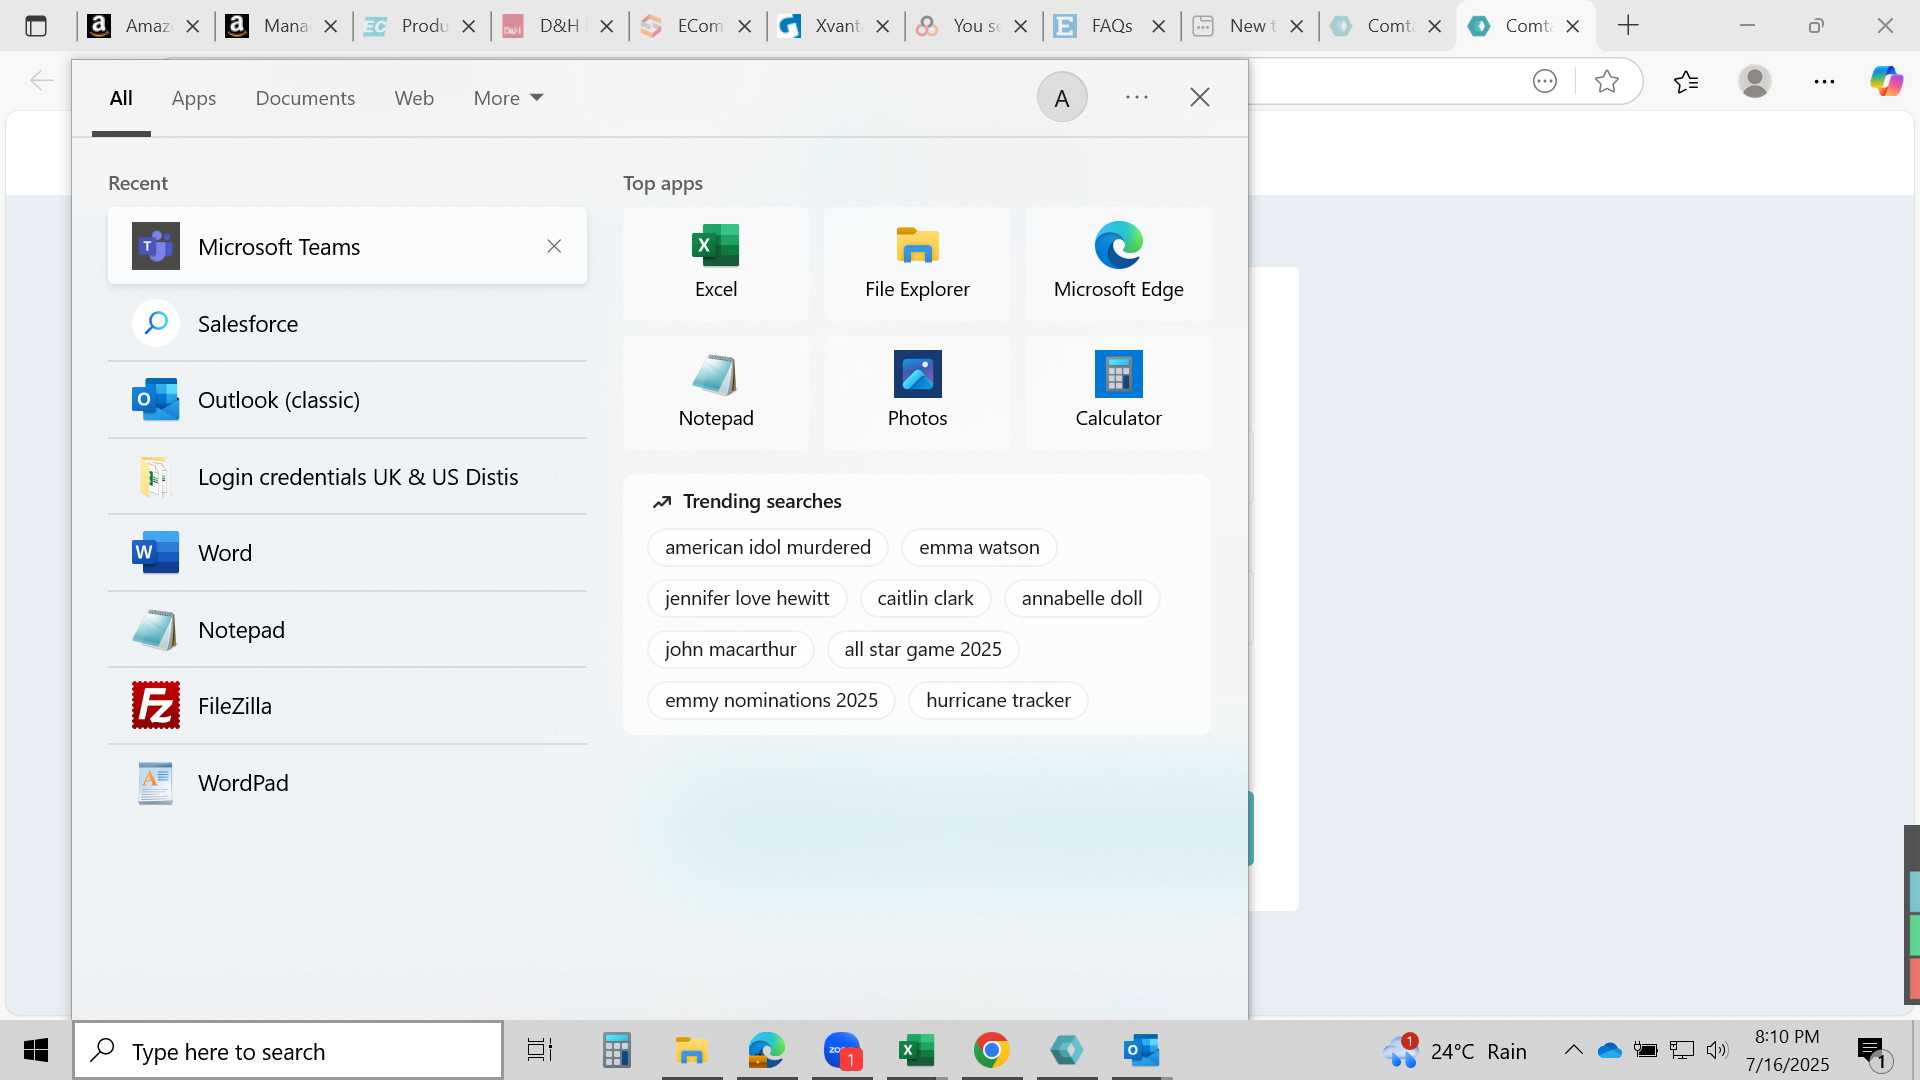Switch to FAQs browser tab
The height and width of the screenshot is (1080, 1920).
click(x=1111, y=26)
